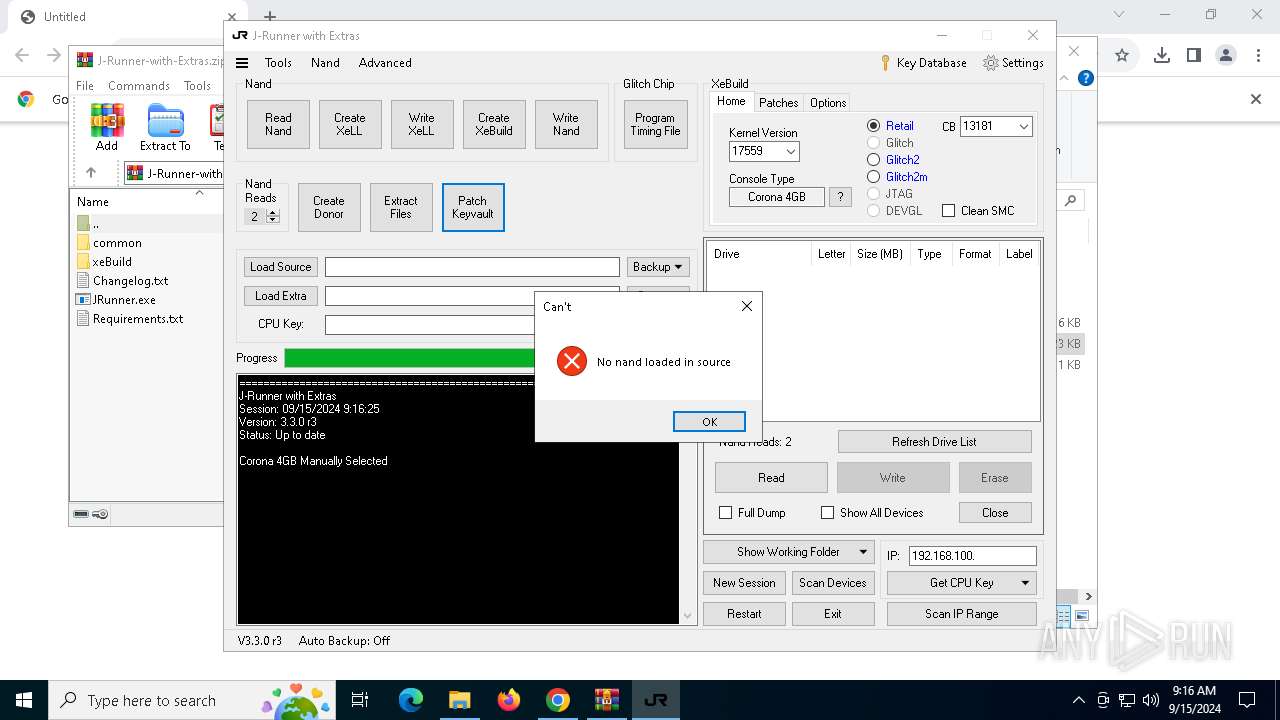Open Task View on taskbar
This screenshot has width=1280, height=720.
360,700
